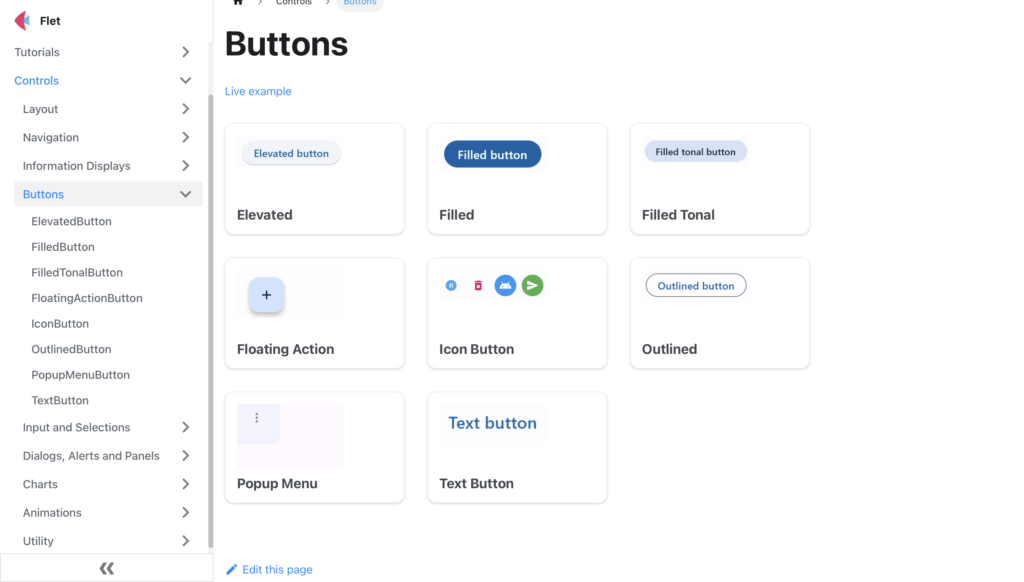Click the red delete trash icon
This screenshot has height=582, width=1024.
(478, 286)
